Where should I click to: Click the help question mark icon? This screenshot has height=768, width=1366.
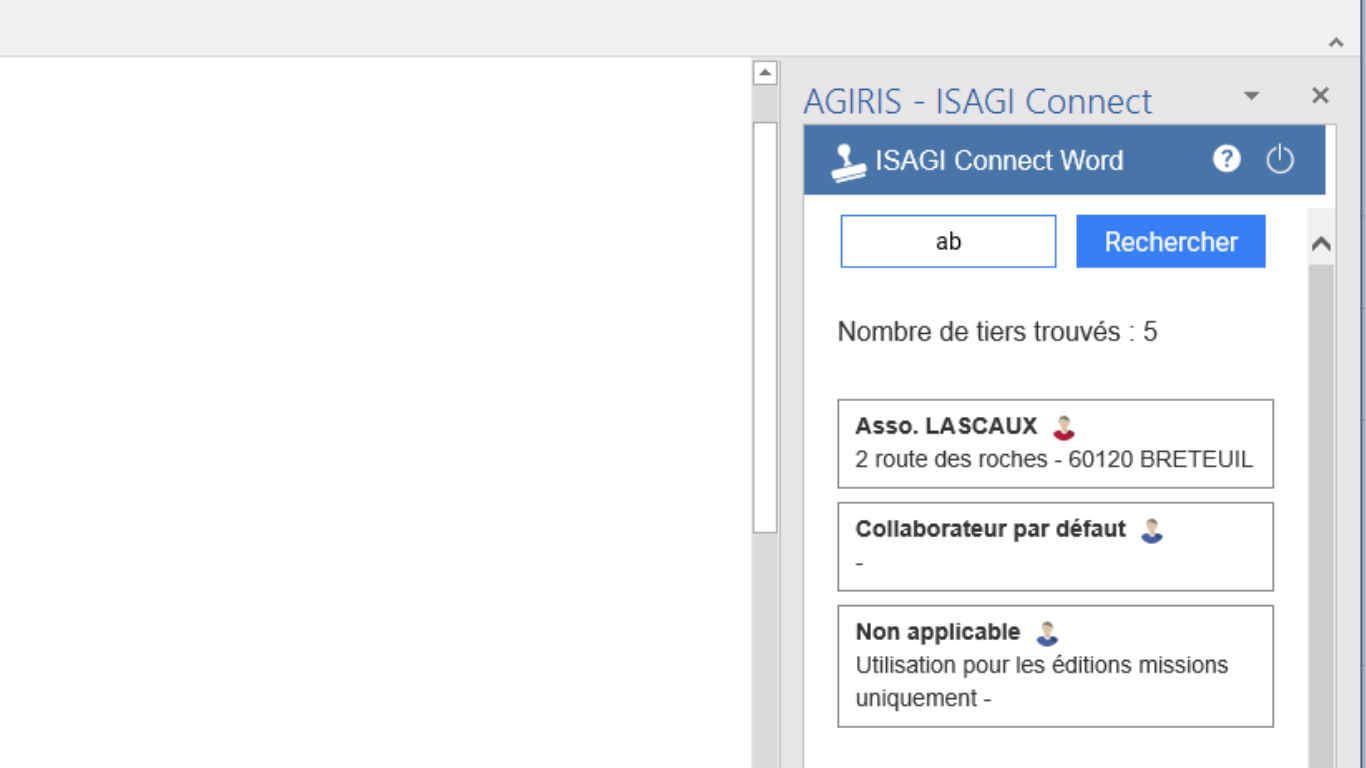tap(1227, 159)
